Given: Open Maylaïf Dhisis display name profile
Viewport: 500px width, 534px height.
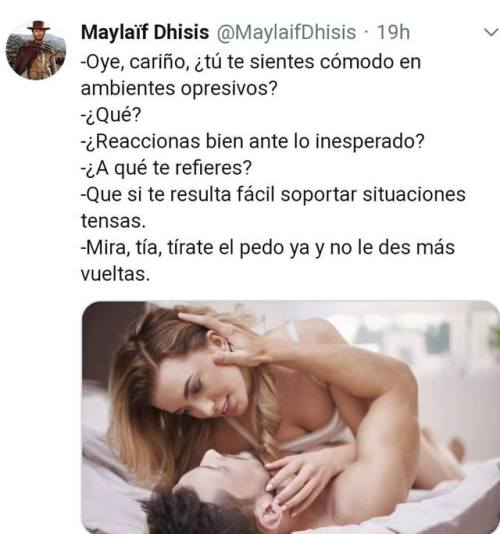Looking at the screenshot, I should pyautogui.click(x=145, y=33).
